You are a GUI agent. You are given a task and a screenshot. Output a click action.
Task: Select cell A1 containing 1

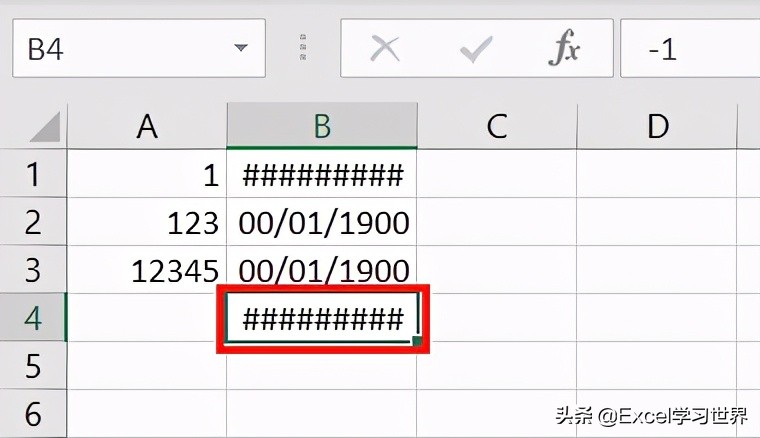[x=147, y=173]
